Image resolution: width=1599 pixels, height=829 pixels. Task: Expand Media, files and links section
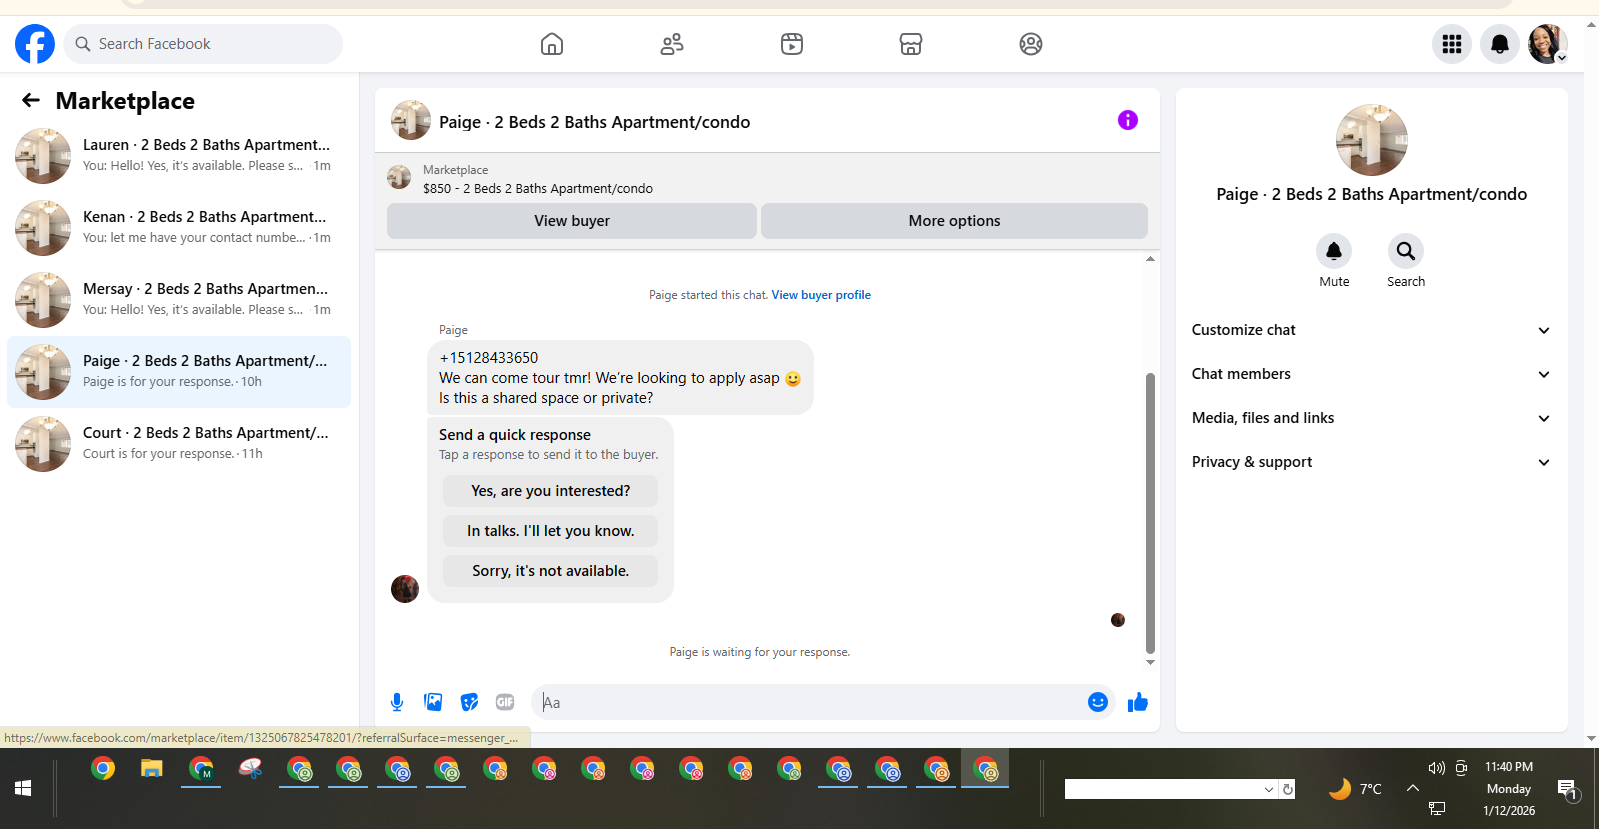point(1371,418)
